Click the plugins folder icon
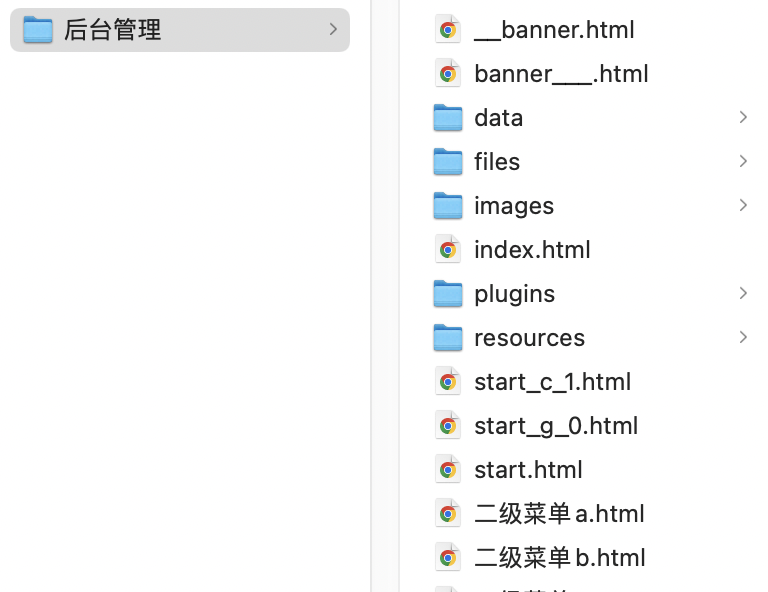Image resolution: width=768 pixels, height=592 pixels. point(448,294)
